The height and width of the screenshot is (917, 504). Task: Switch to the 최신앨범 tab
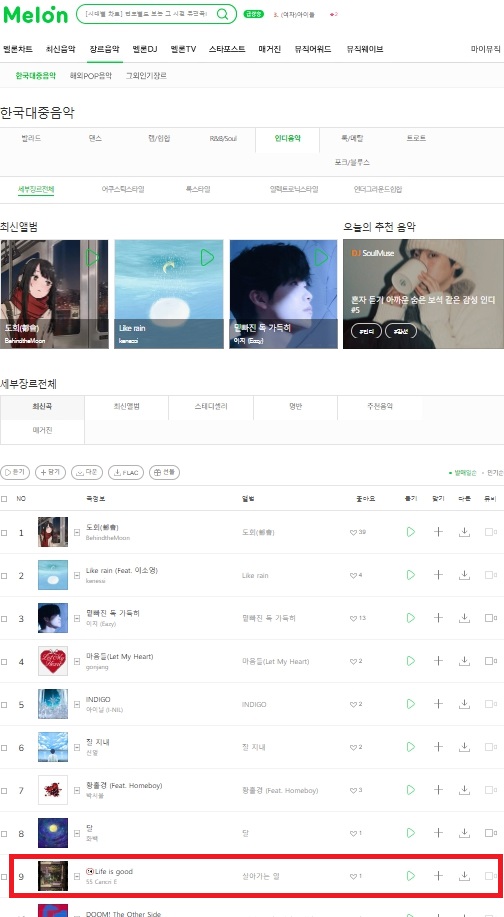(x=126, y=406)
